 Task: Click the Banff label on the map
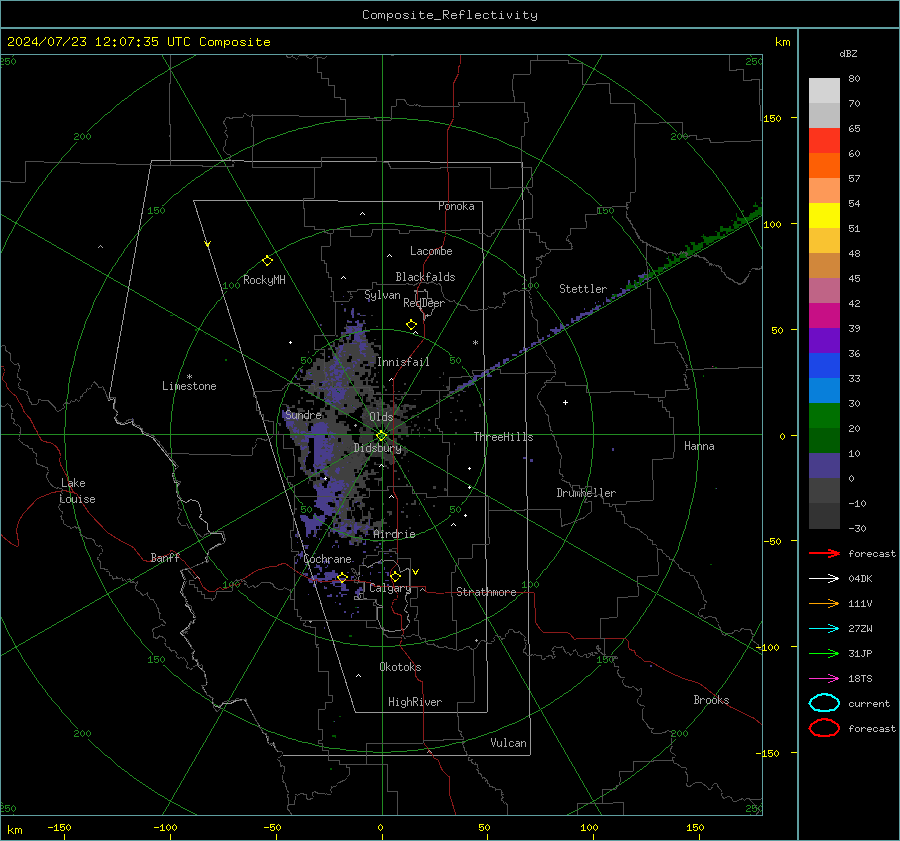[x=165, y=558]
